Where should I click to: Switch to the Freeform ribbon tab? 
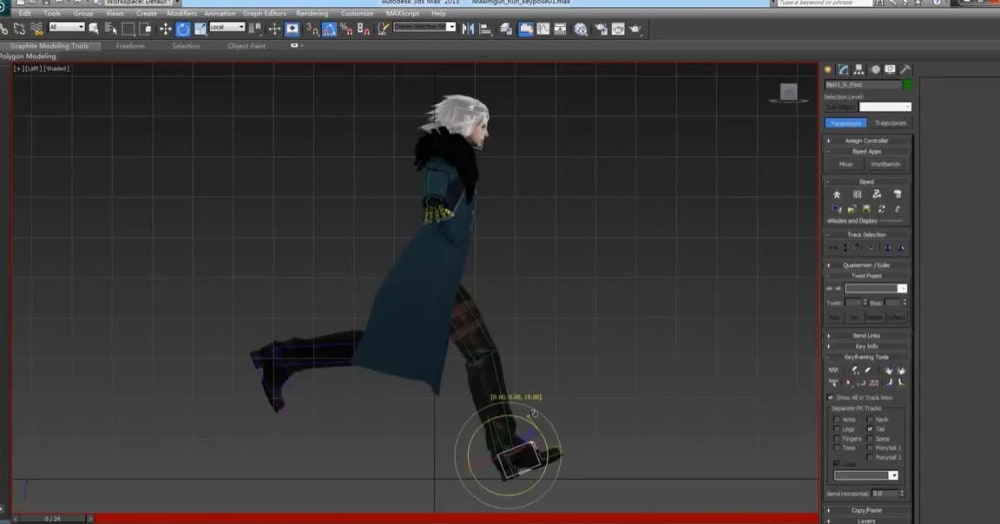[x=130, y=46]
